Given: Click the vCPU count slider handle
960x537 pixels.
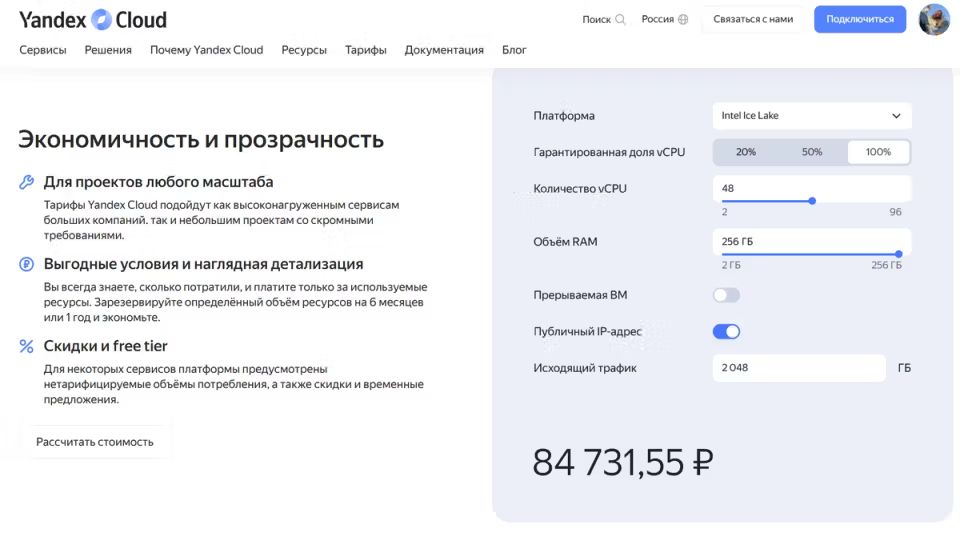Looking at the screenshot, I should click(812, 201).
